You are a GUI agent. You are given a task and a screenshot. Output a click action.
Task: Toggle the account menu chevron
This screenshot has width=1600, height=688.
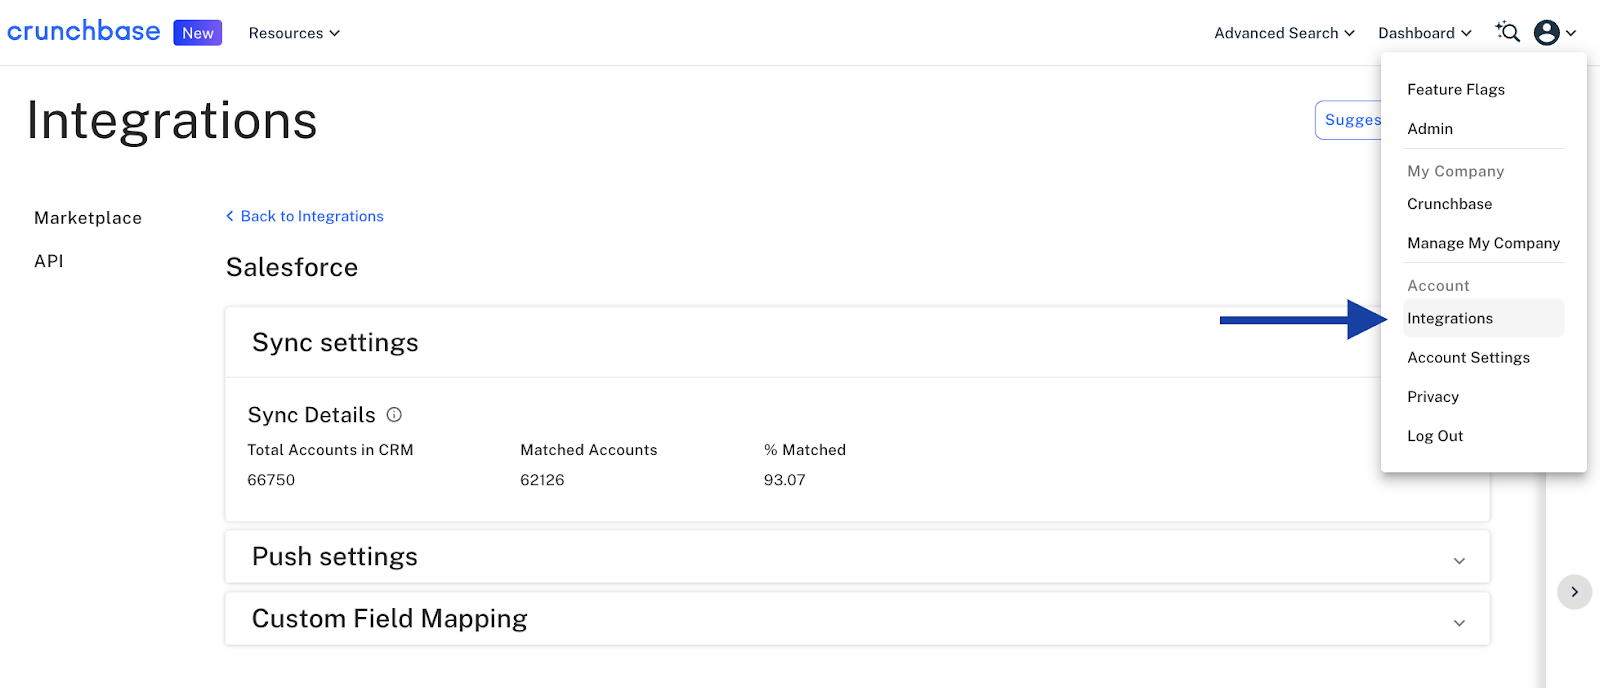1571,33
